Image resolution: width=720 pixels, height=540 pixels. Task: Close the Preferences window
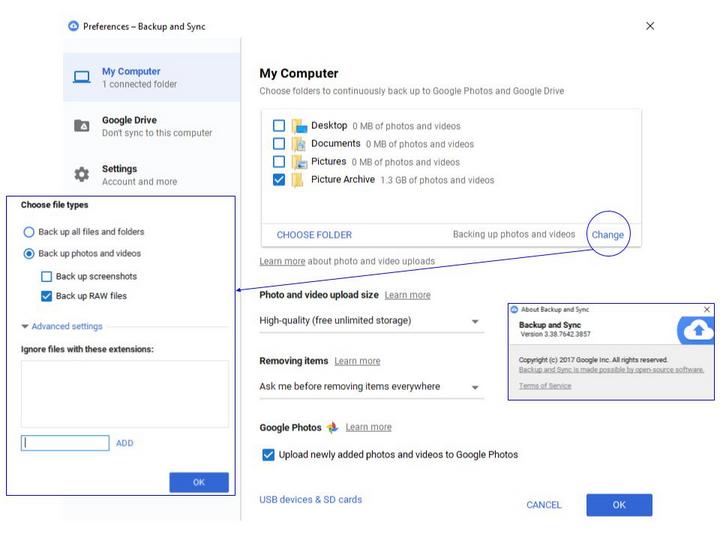pyautogui.click(x=650, y=26)
